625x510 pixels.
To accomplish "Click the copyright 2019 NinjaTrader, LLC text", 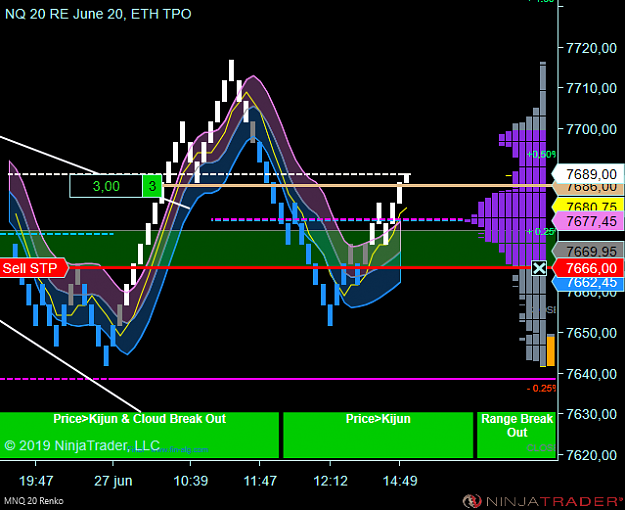I will click(x=83, y=445).
